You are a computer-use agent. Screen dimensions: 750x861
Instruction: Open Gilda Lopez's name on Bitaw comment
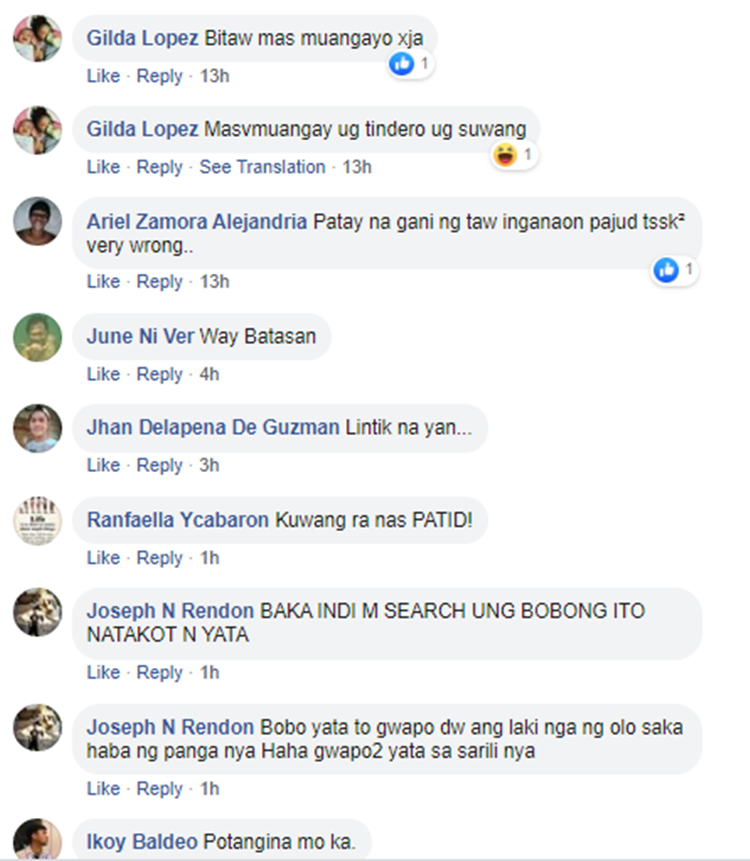143,38
